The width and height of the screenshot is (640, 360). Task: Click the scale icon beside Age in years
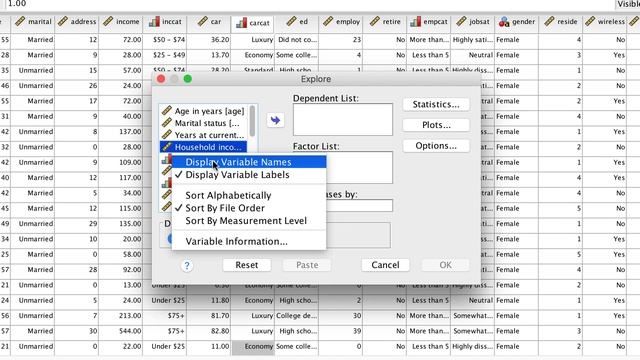click(x=167, y=111)
